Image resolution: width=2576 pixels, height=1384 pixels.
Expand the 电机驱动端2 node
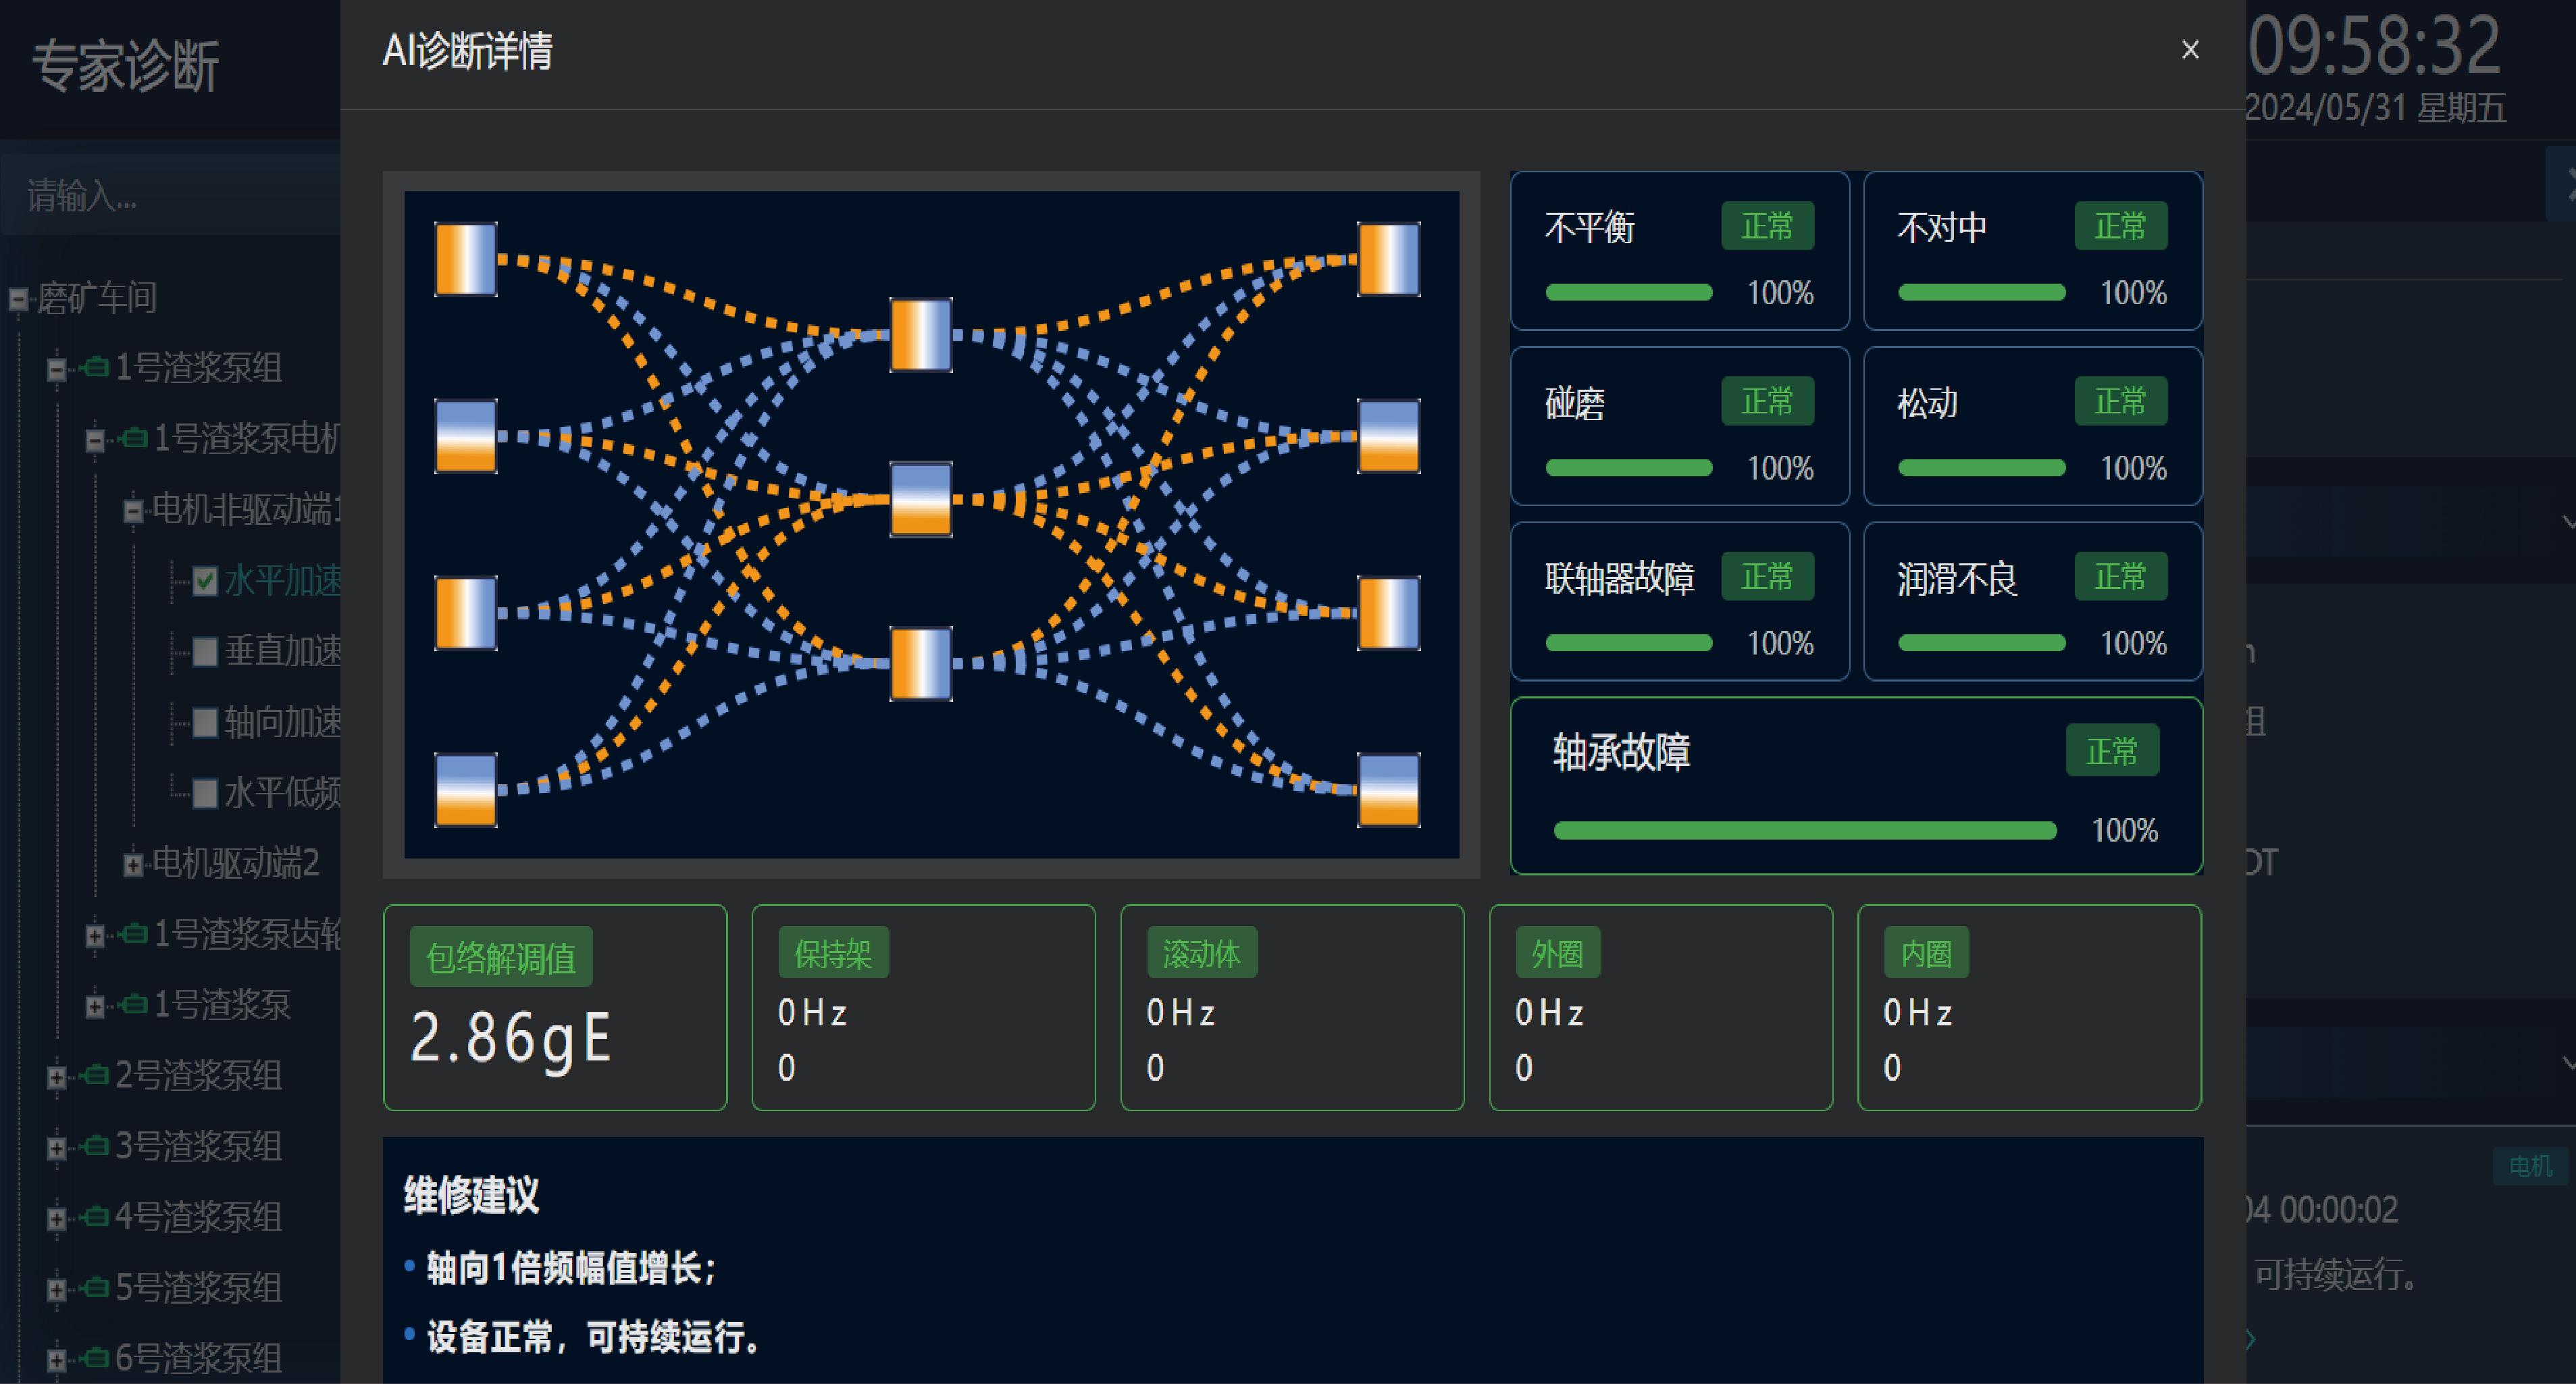[132, 864]
